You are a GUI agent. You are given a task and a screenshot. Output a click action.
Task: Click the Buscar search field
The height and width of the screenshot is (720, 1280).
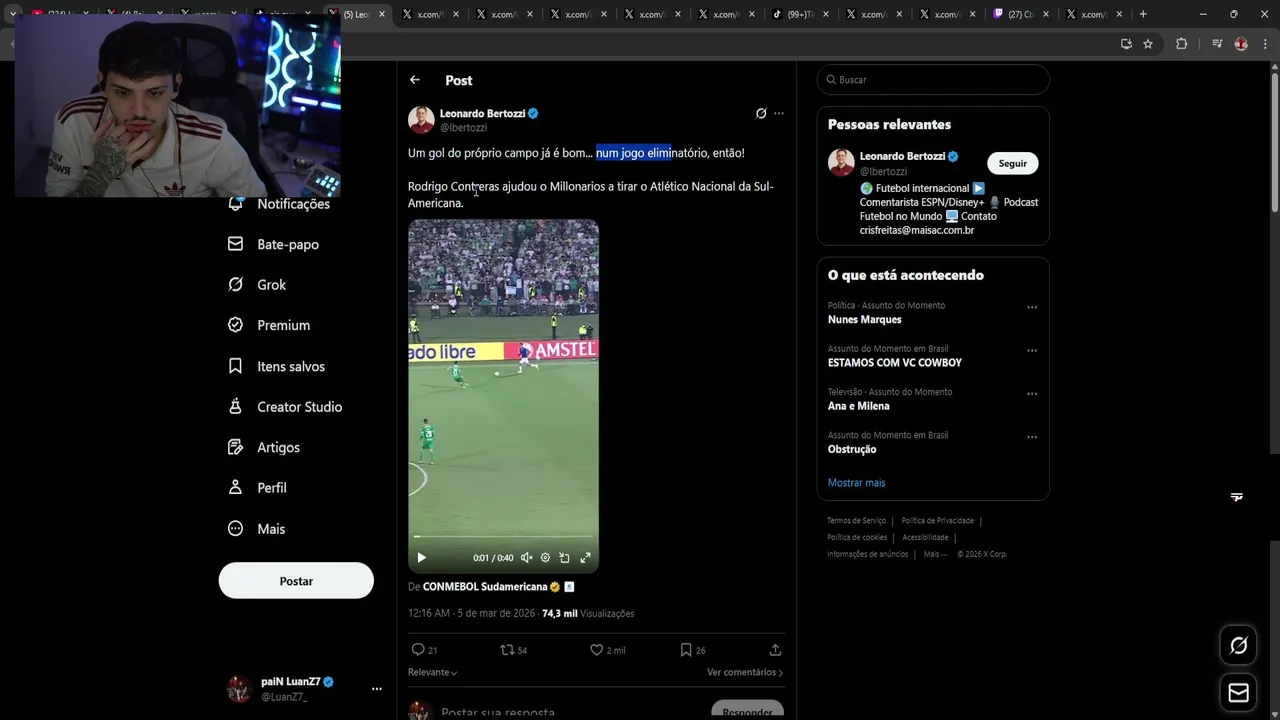click(933, 80)
